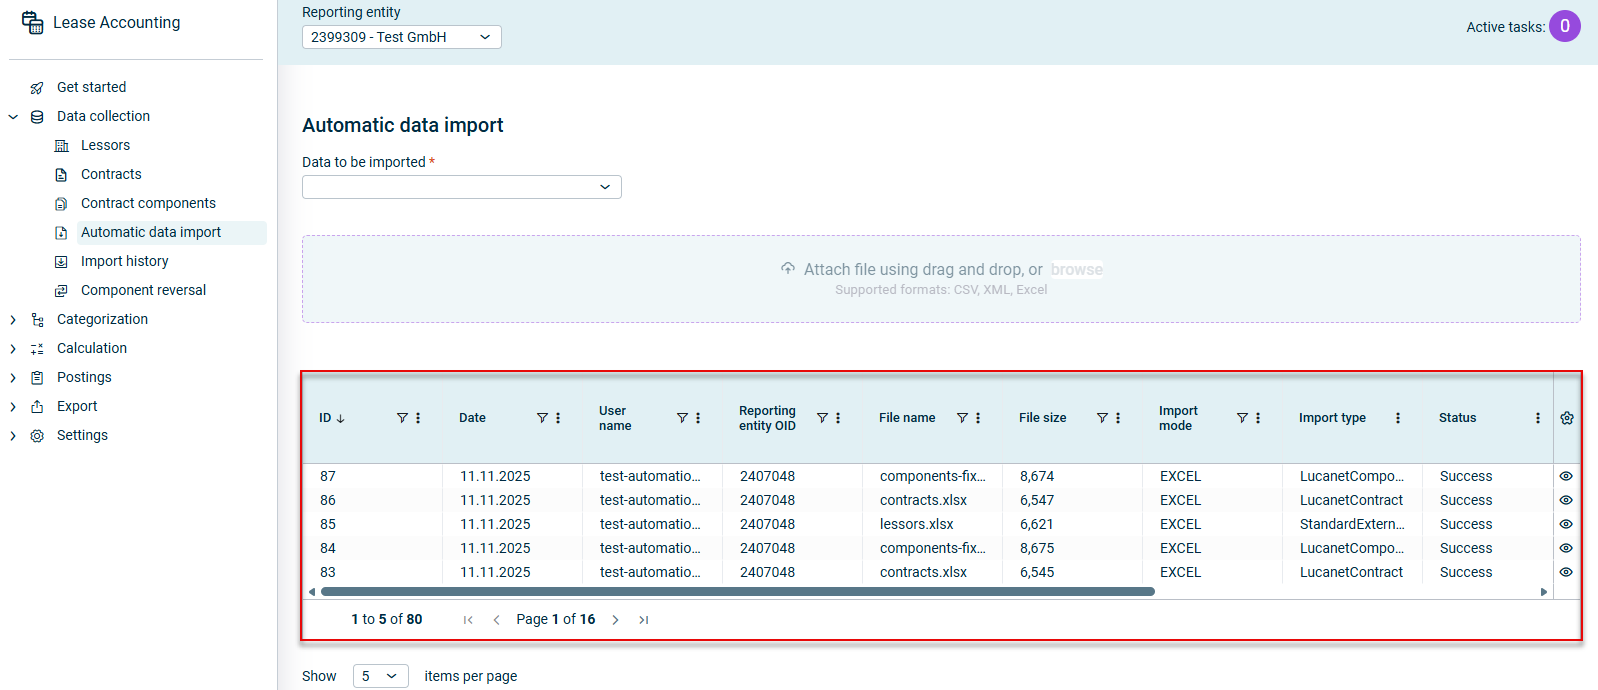Open Component reversal page
This screenshot has height=690, width=1598.
tap(143, 290)
